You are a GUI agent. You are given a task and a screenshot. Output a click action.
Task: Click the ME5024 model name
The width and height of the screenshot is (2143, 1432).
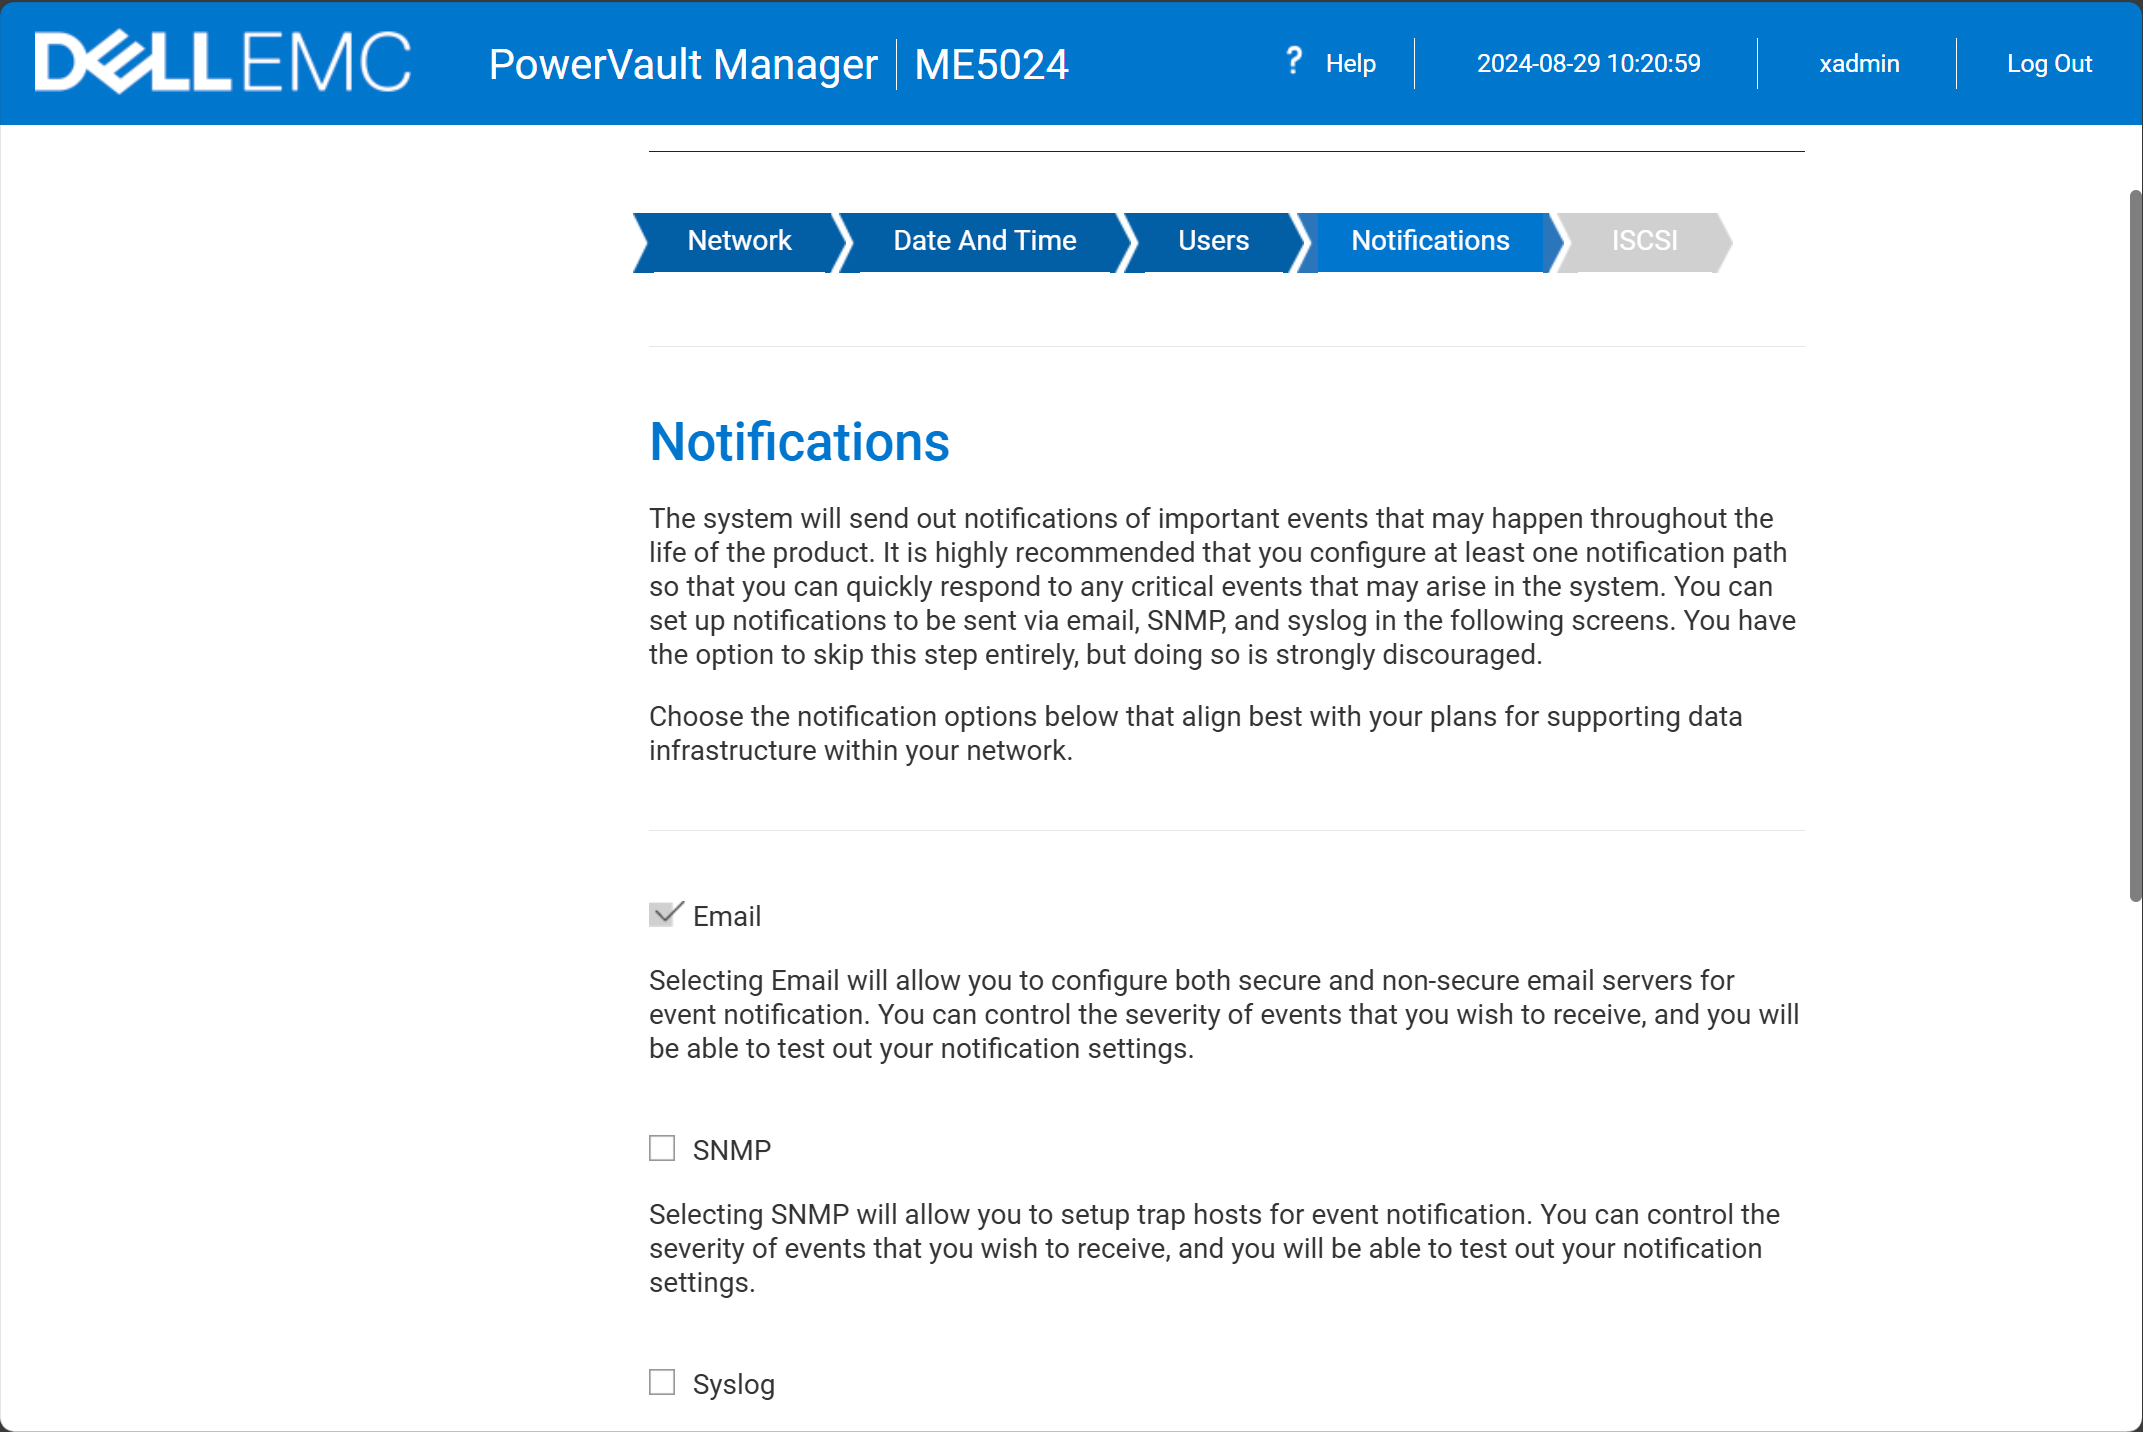[991, 65]
